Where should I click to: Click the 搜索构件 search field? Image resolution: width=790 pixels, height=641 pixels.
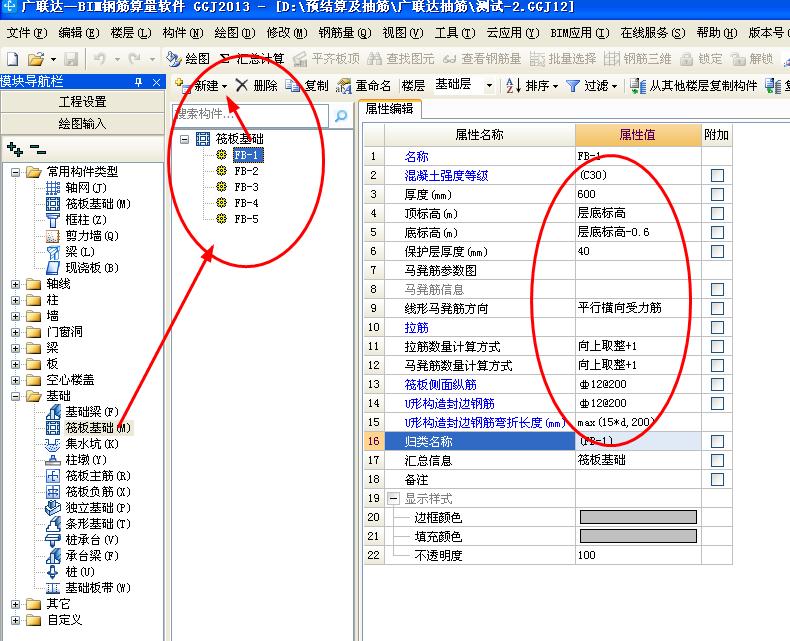click(250, 114)
